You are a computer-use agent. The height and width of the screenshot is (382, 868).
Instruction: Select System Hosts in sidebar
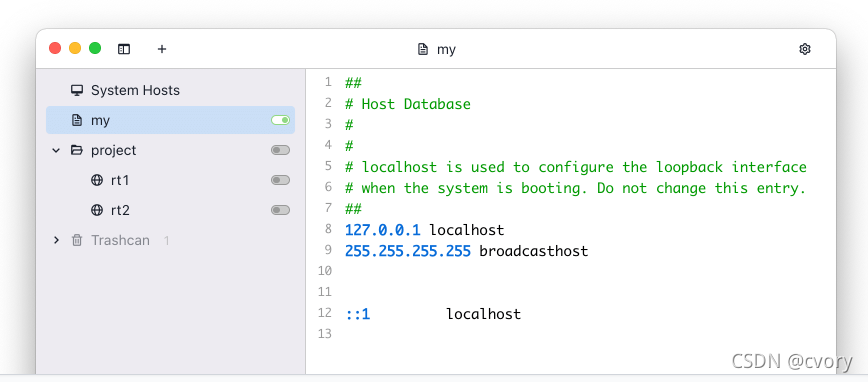coord(170,90)
